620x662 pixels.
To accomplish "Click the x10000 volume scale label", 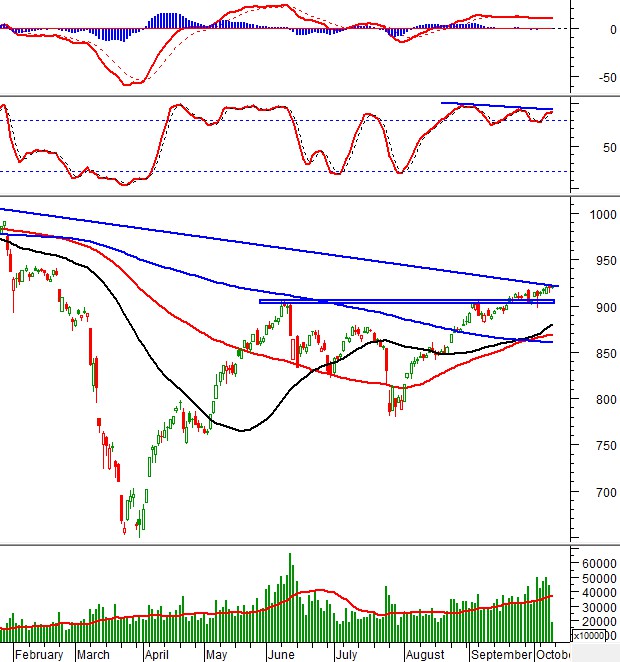I will point(598,636).
